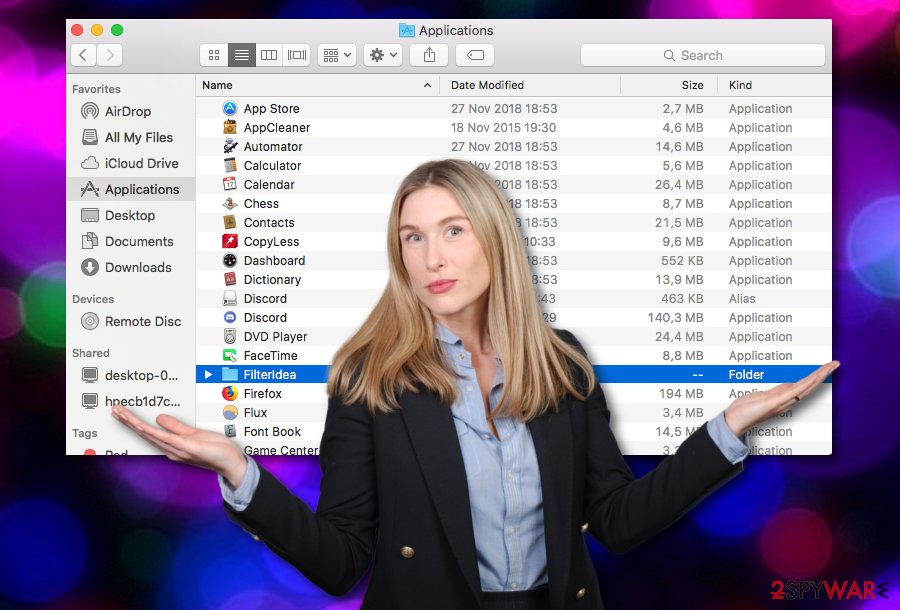Click the AppCleaner file name
900x610 pixels.
pyautogui.click(x=277, y=127)
